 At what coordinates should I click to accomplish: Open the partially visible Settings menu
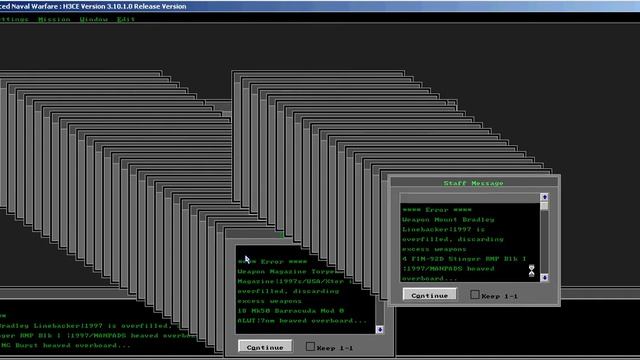coord(14,19)
